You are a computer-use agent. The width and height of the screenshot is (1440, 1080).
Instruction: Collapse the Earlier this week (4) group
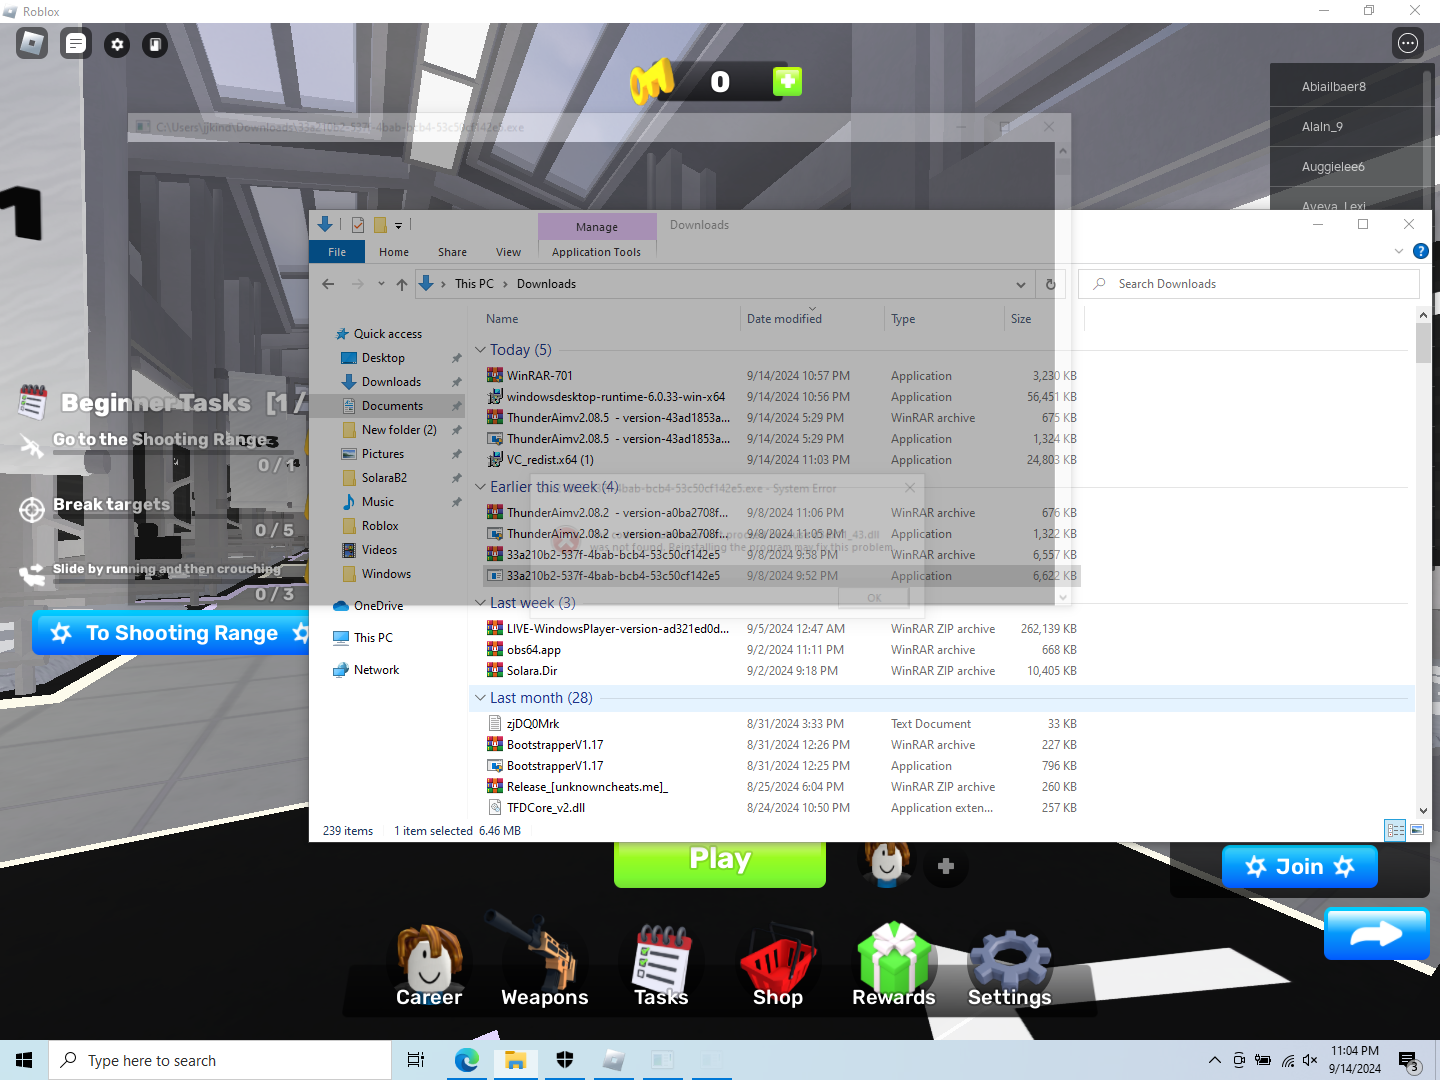coord(480,487)
